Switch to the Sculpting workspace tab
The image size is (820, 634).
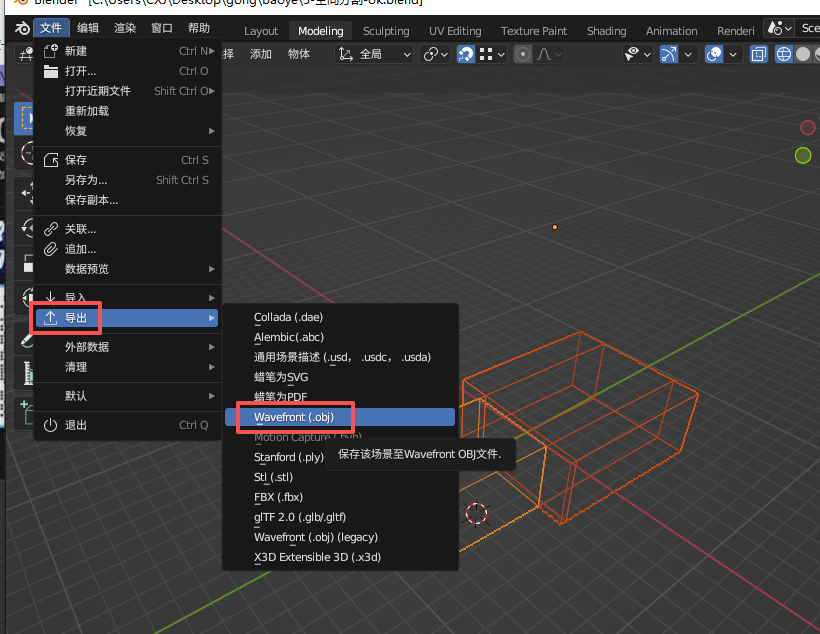pos(386,31)
